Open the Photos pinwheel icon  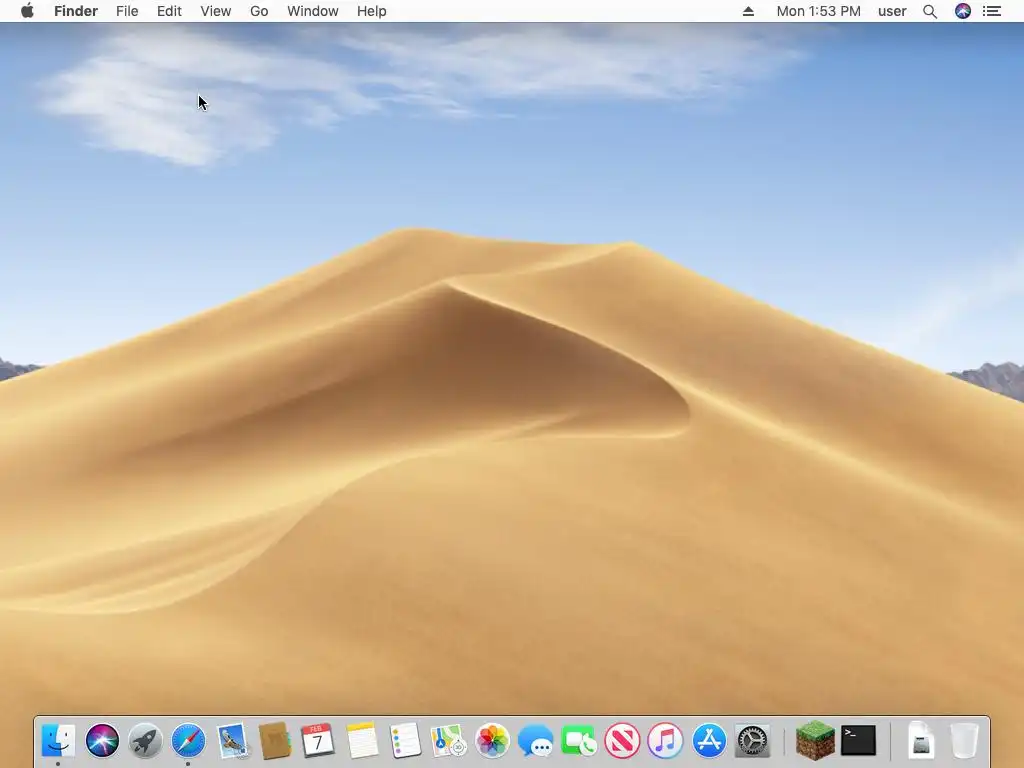pos(492,741)
